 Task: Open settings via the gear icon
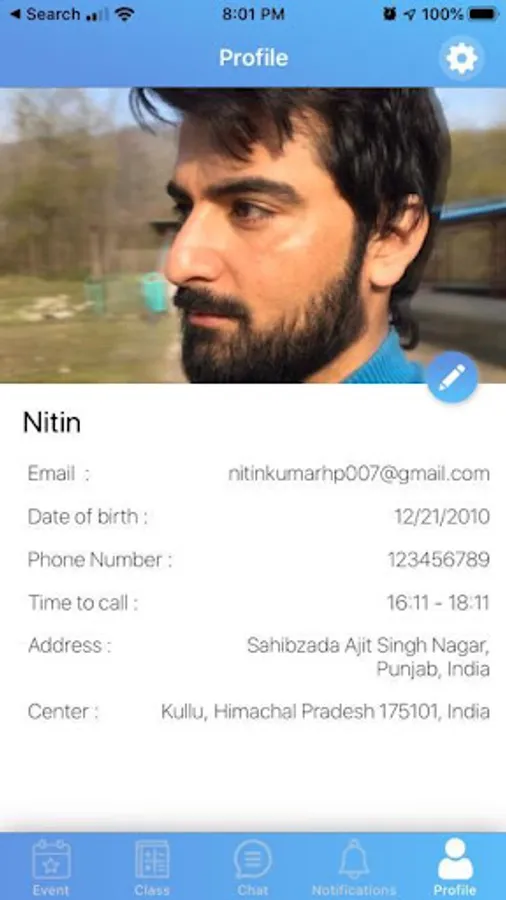462,58
